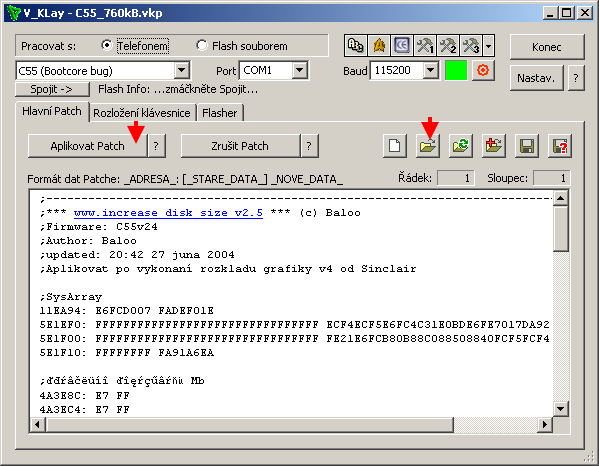Click the Zrušit Patch button
This screenshot has height=466, width=599.
240,146
